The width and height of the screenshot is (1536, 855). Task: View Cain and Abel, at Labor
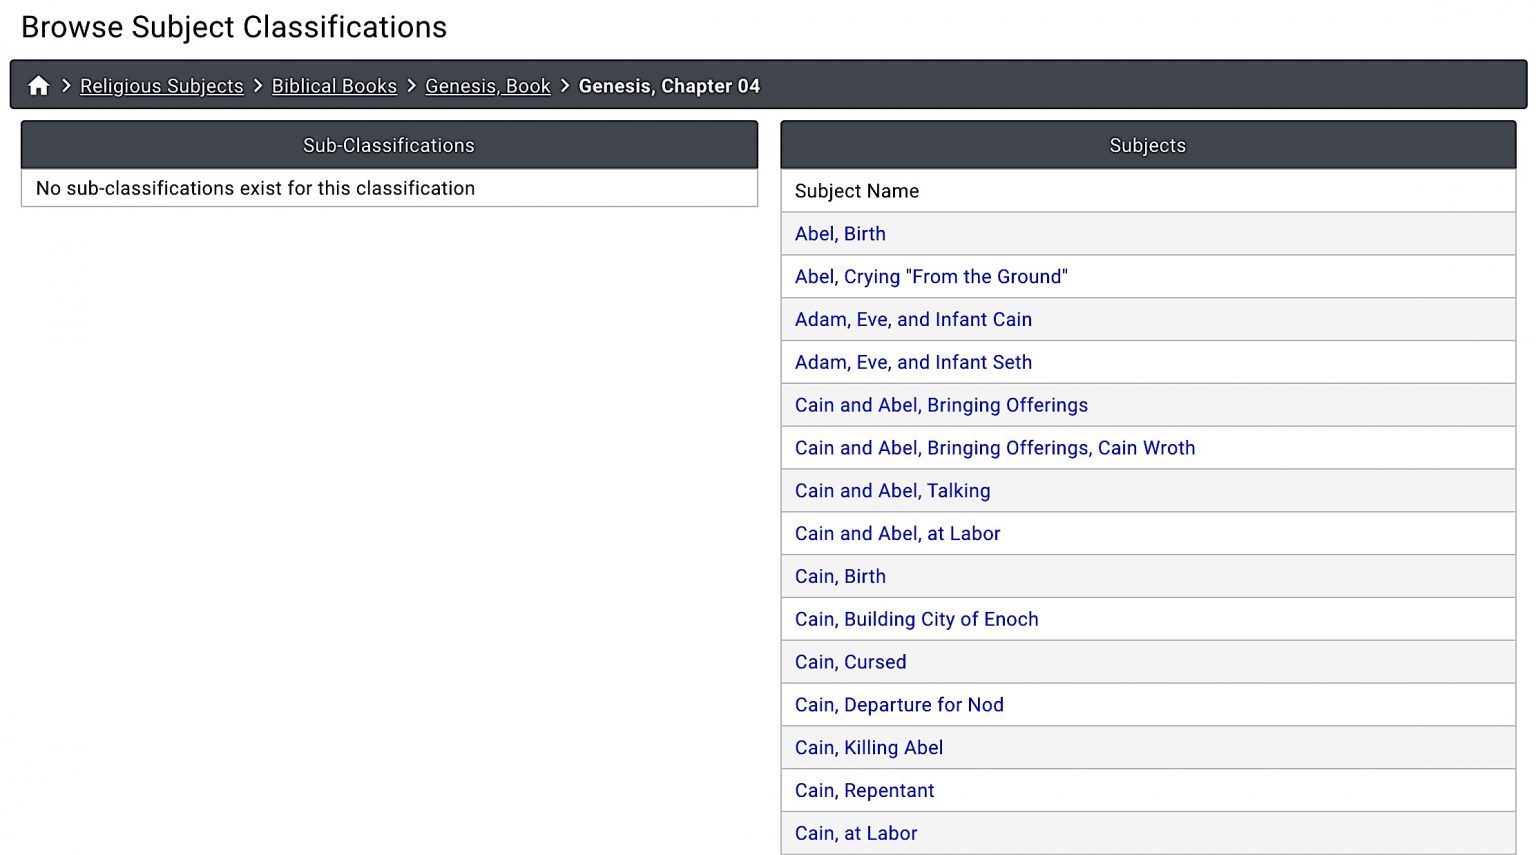pos(897,534)
